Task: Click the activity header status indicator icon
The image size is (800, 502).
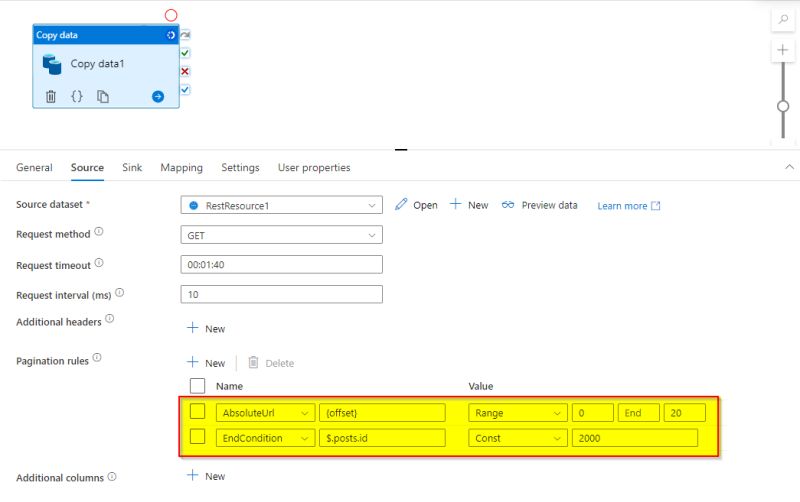Action: coord(170,35)
